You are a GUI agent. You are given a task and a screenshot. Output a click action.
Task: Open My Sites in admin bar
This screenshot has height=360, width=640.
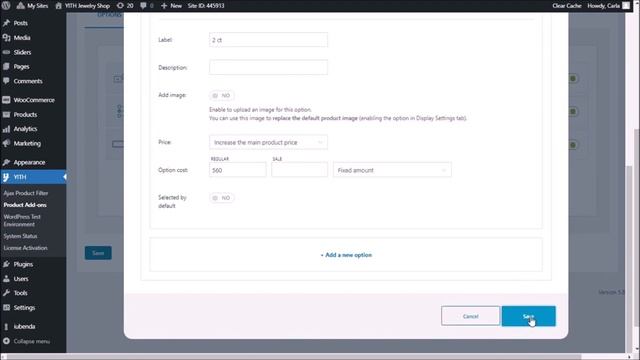click(32, 6)
